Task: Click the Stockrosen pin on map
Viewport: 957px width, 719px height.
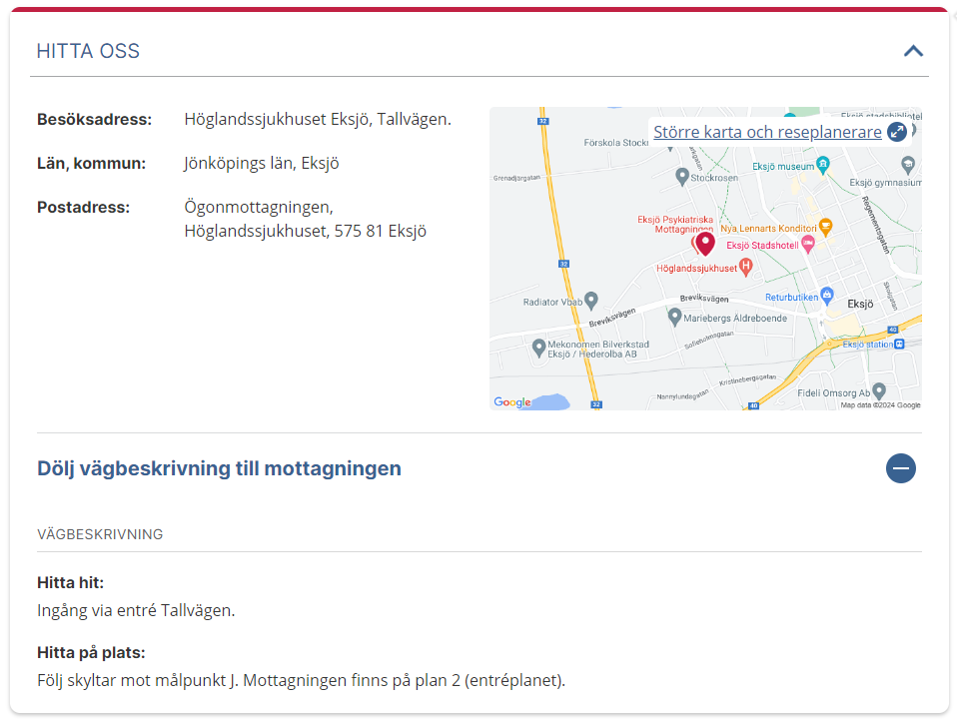Action: [x=682, y=177]
